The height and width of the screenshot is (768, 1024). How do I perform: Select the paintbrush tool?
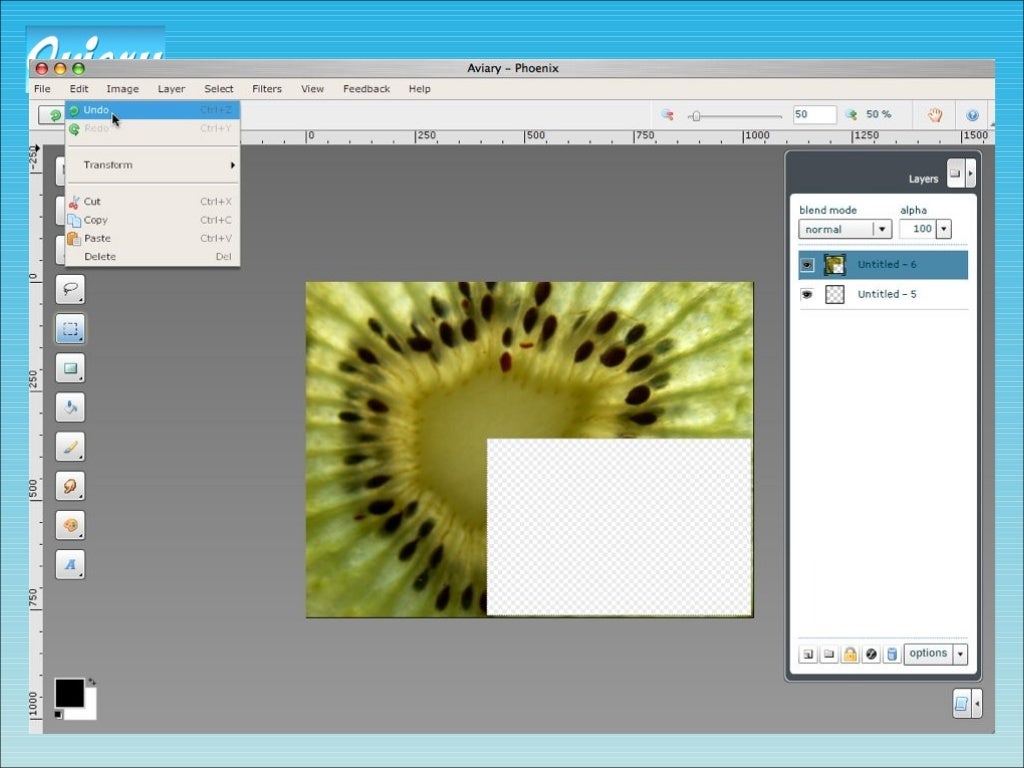click(70, 447)
